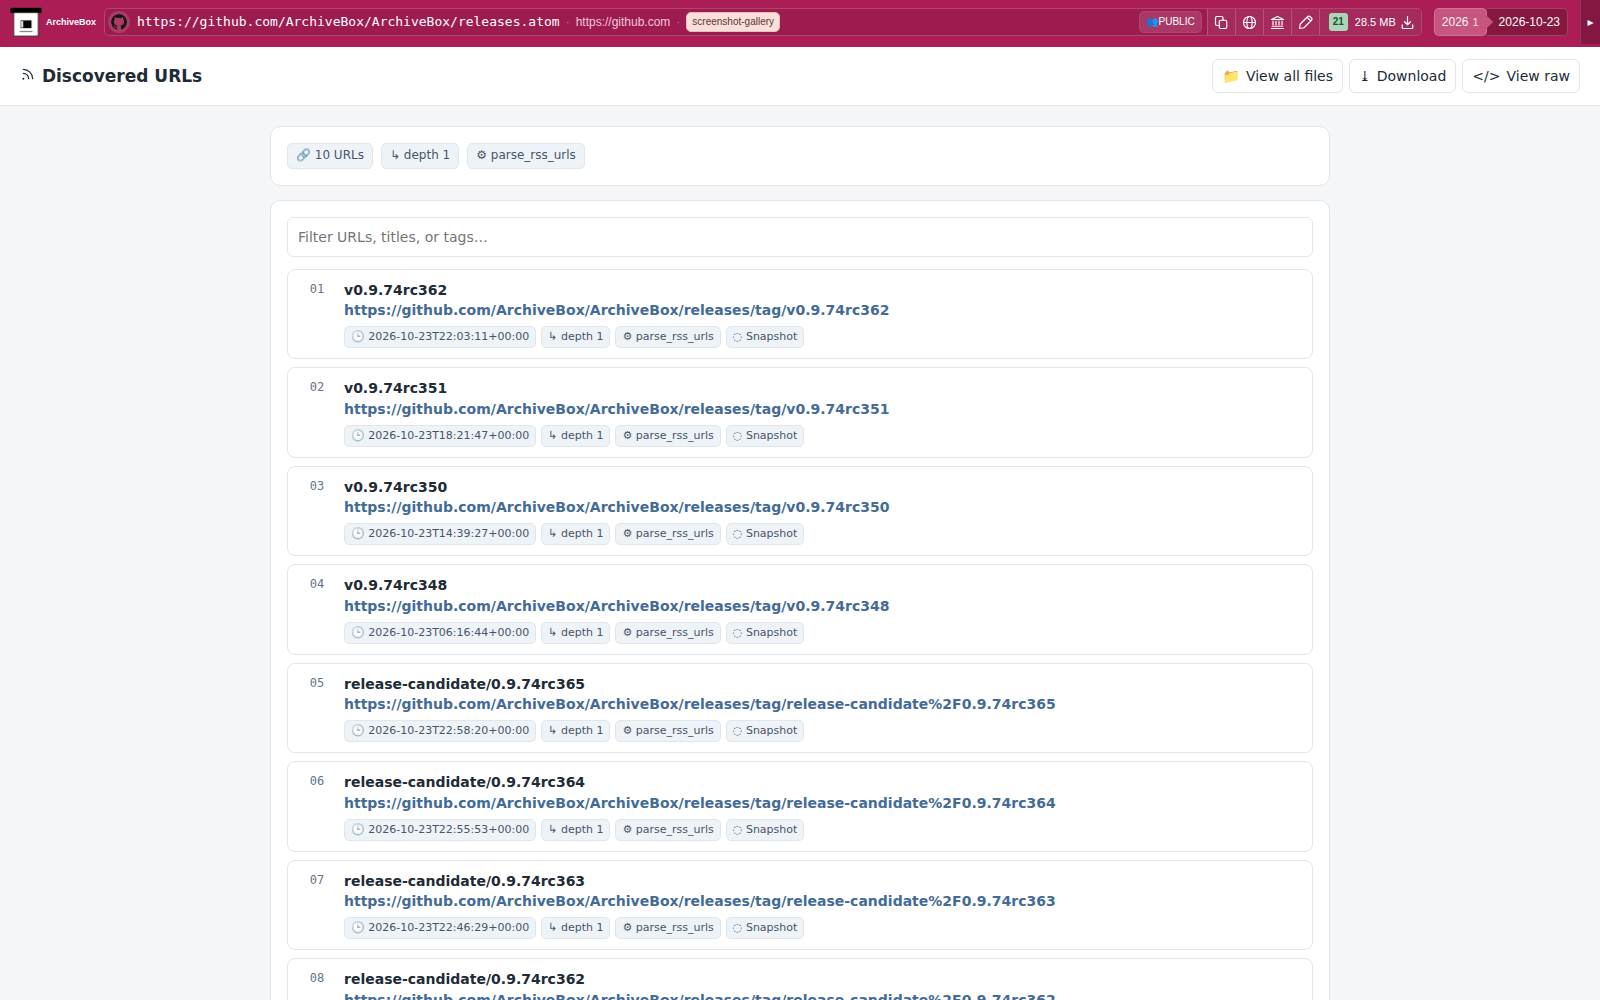Click depth 1 chip in release-candidate/0.9.74rc365 row
The width and height of the screenshot is (1600, 1000).
575,731
